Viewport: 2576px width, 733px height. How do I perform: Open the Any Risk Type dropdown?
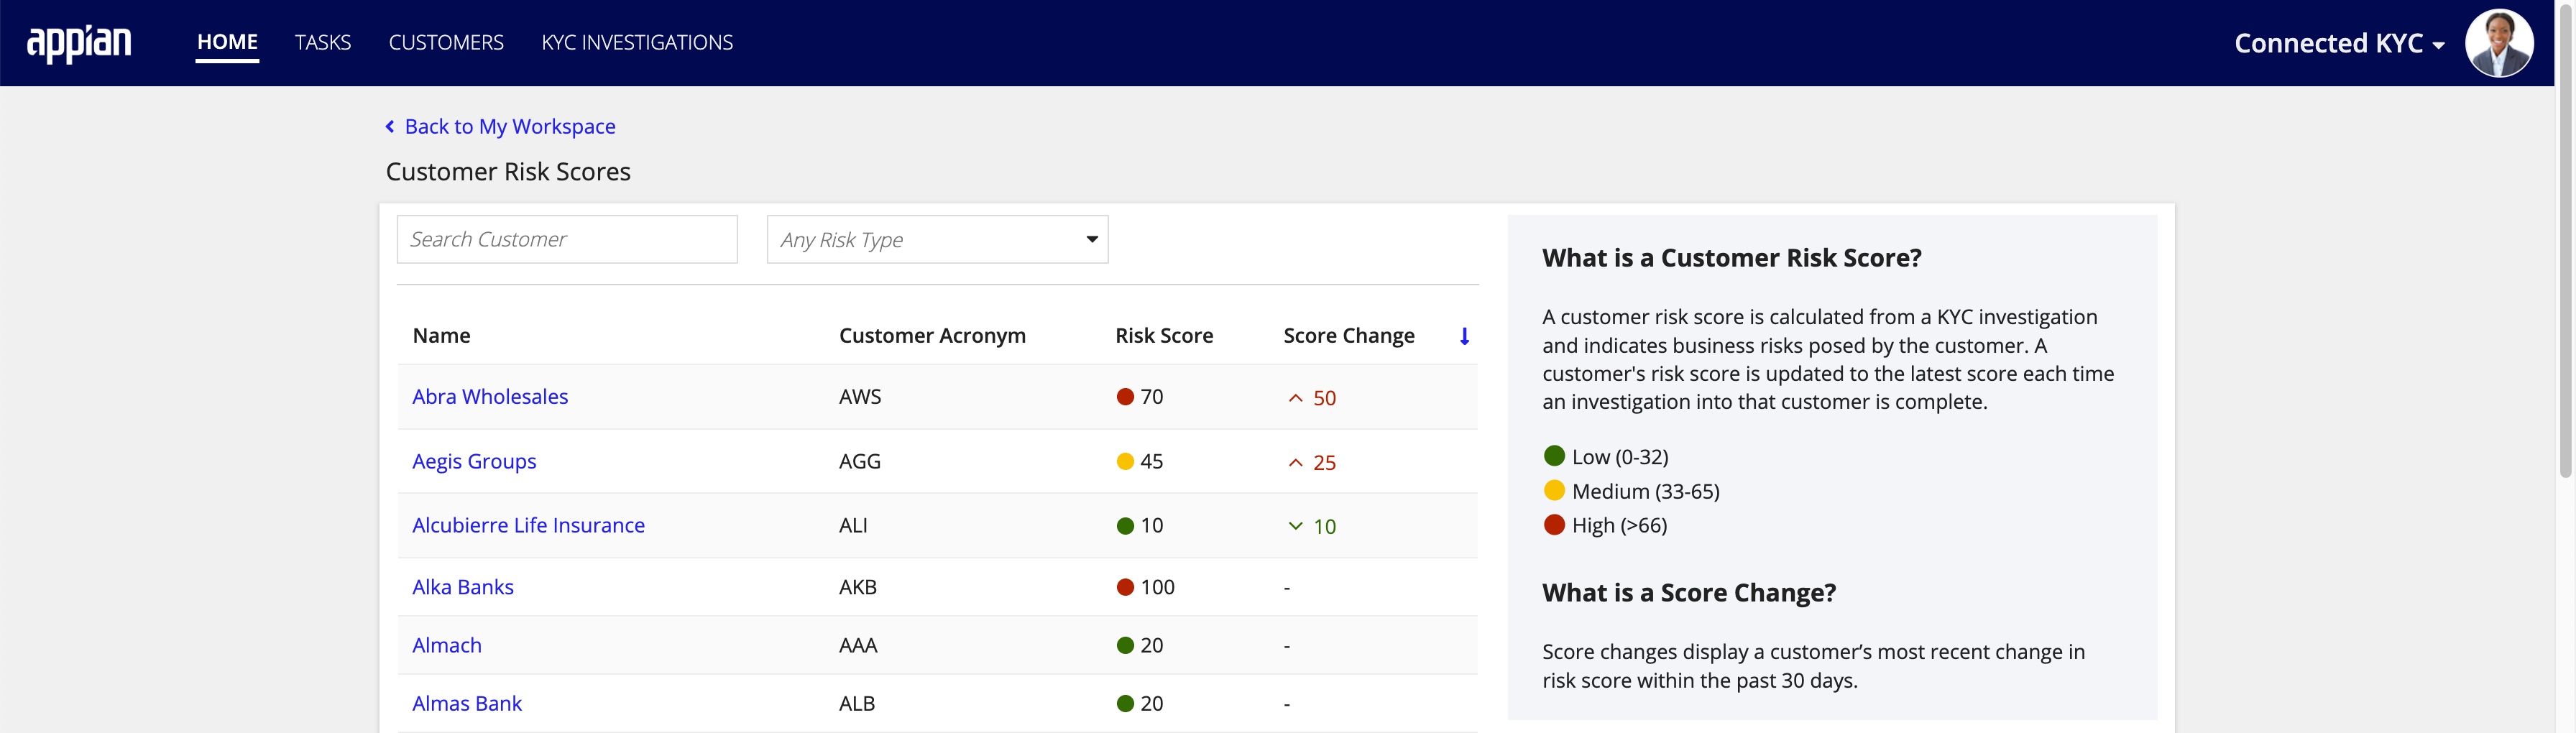(x=937, y=240)
